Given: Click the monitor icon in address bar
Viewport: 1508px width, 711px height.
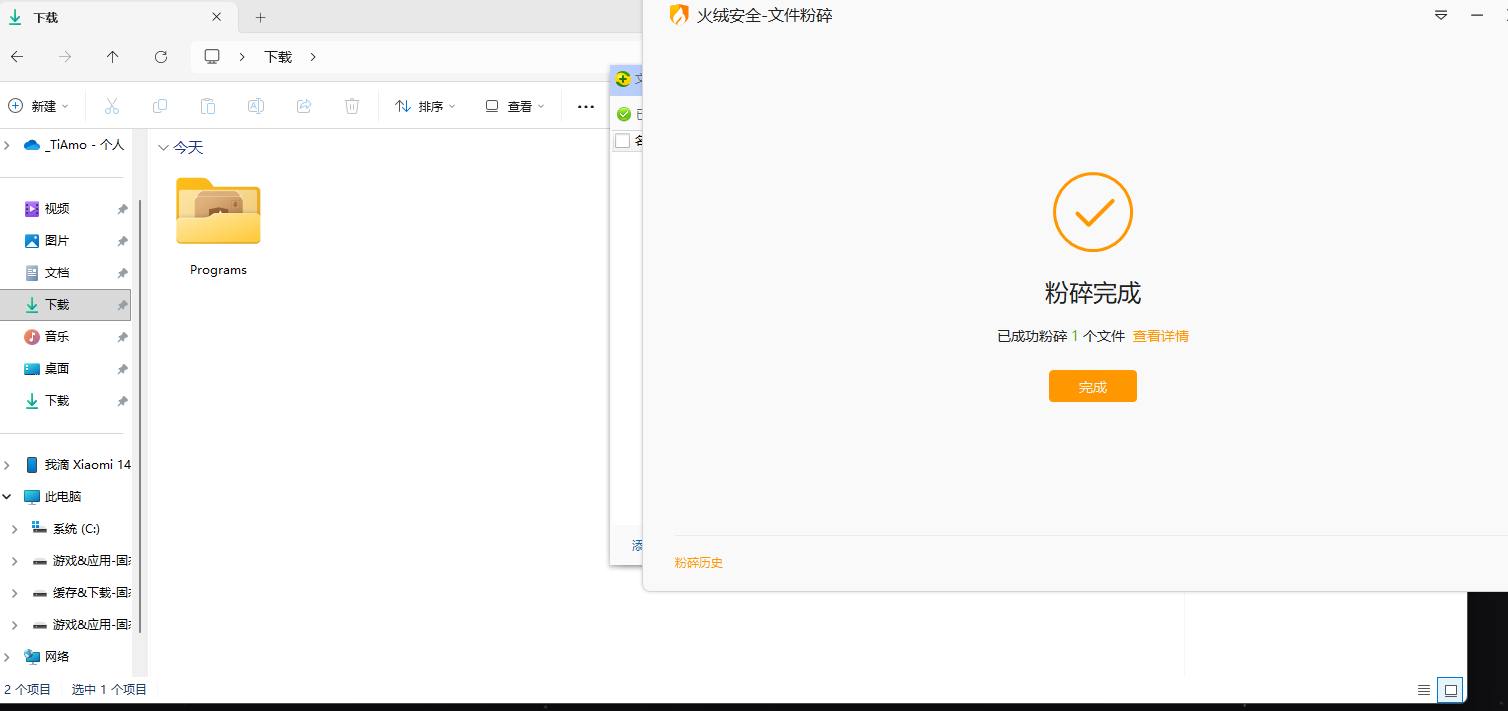Looking at the screenshot, I should coord(212,57).
